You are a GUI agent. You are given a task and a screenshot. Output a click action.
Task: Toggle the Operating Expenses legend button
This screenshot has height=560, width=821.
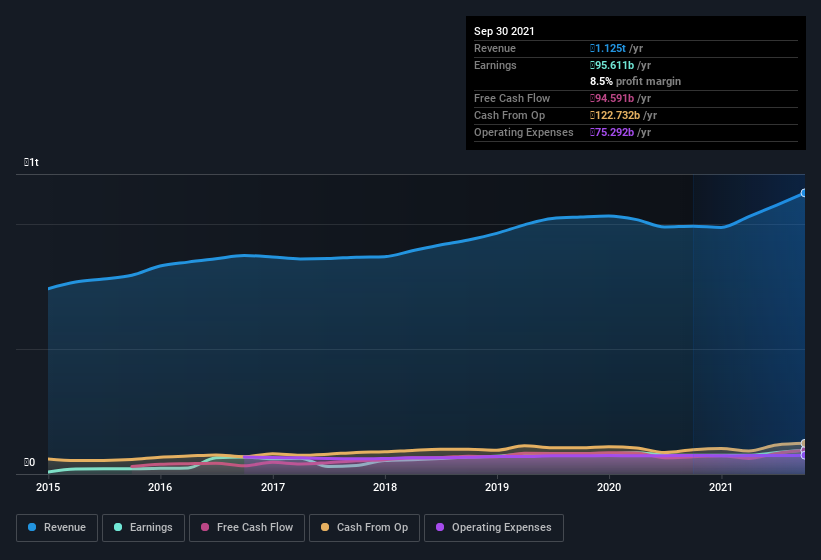494,528
